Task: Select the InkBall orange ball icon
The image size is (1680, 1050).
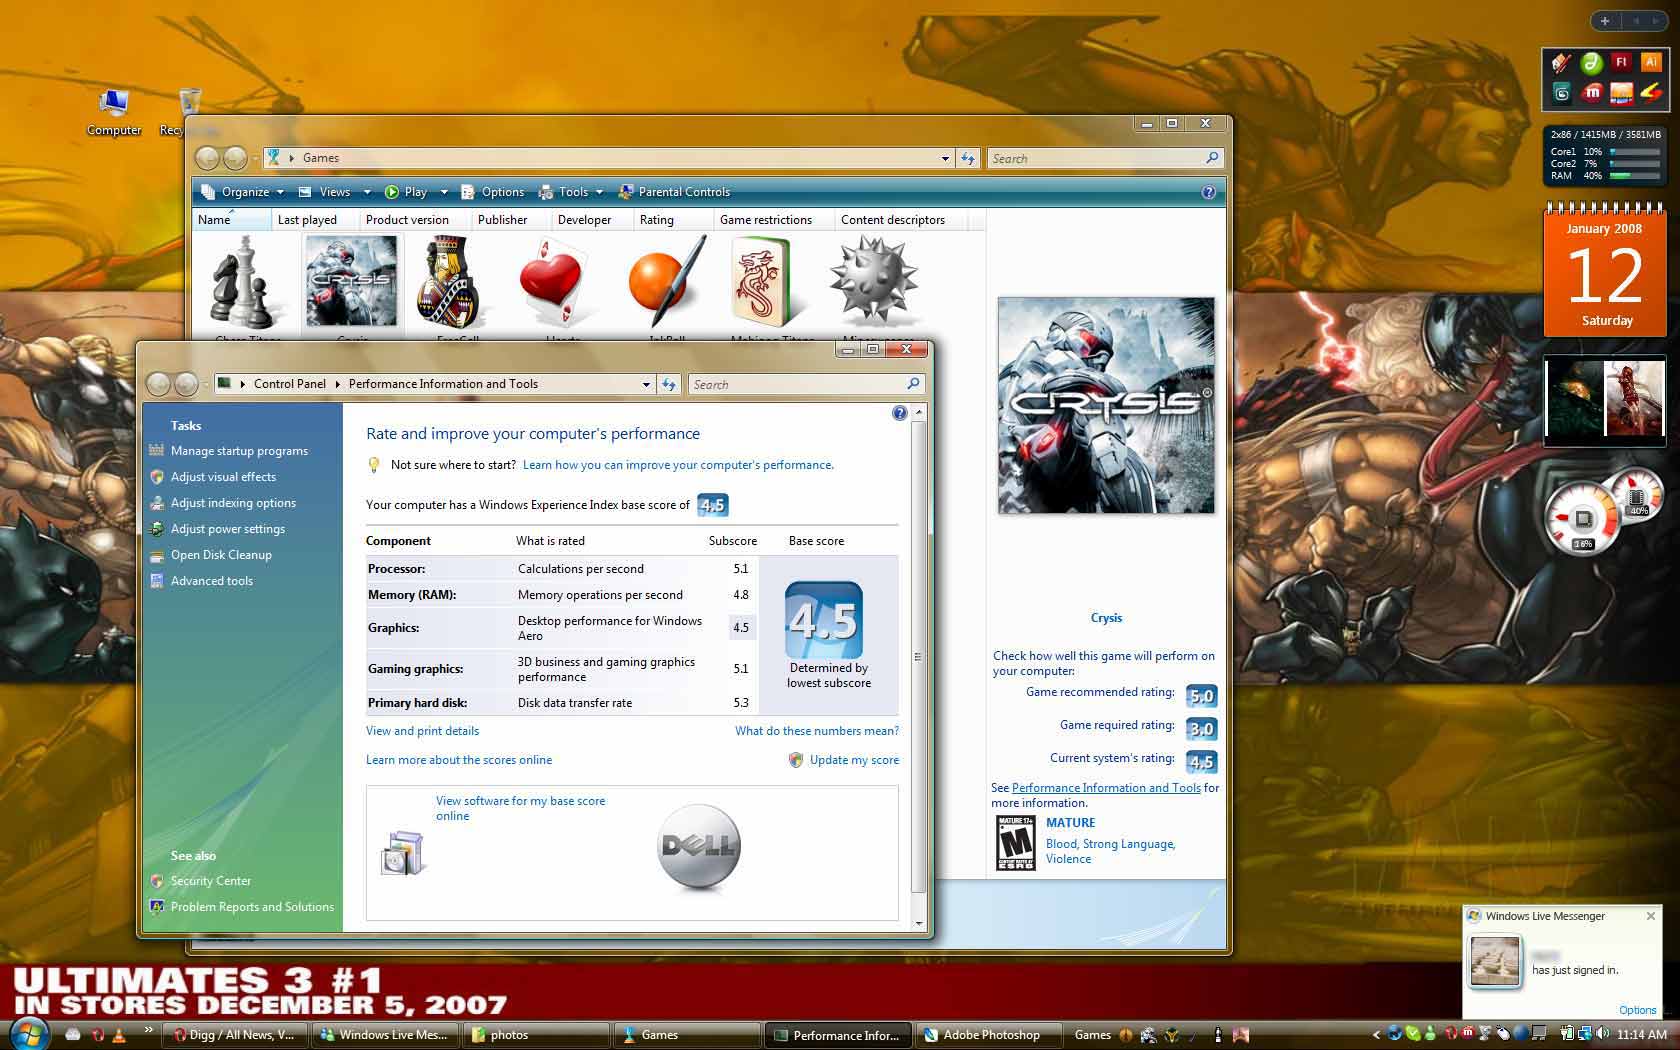Action: [x=666, y=281]
